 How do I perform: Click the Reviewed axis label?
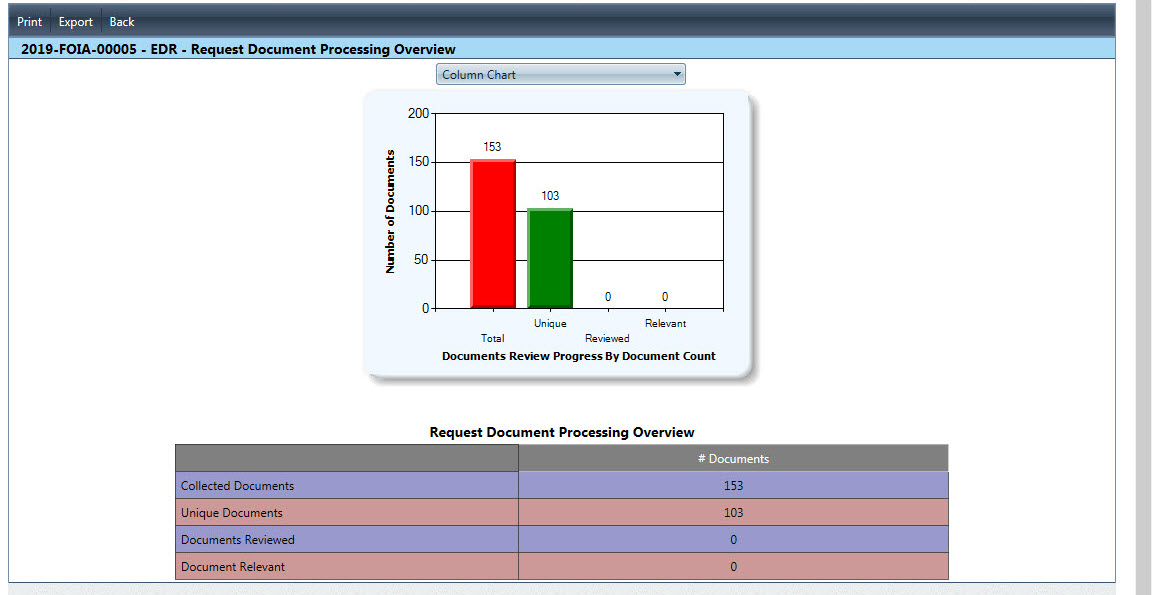point(607,338)
